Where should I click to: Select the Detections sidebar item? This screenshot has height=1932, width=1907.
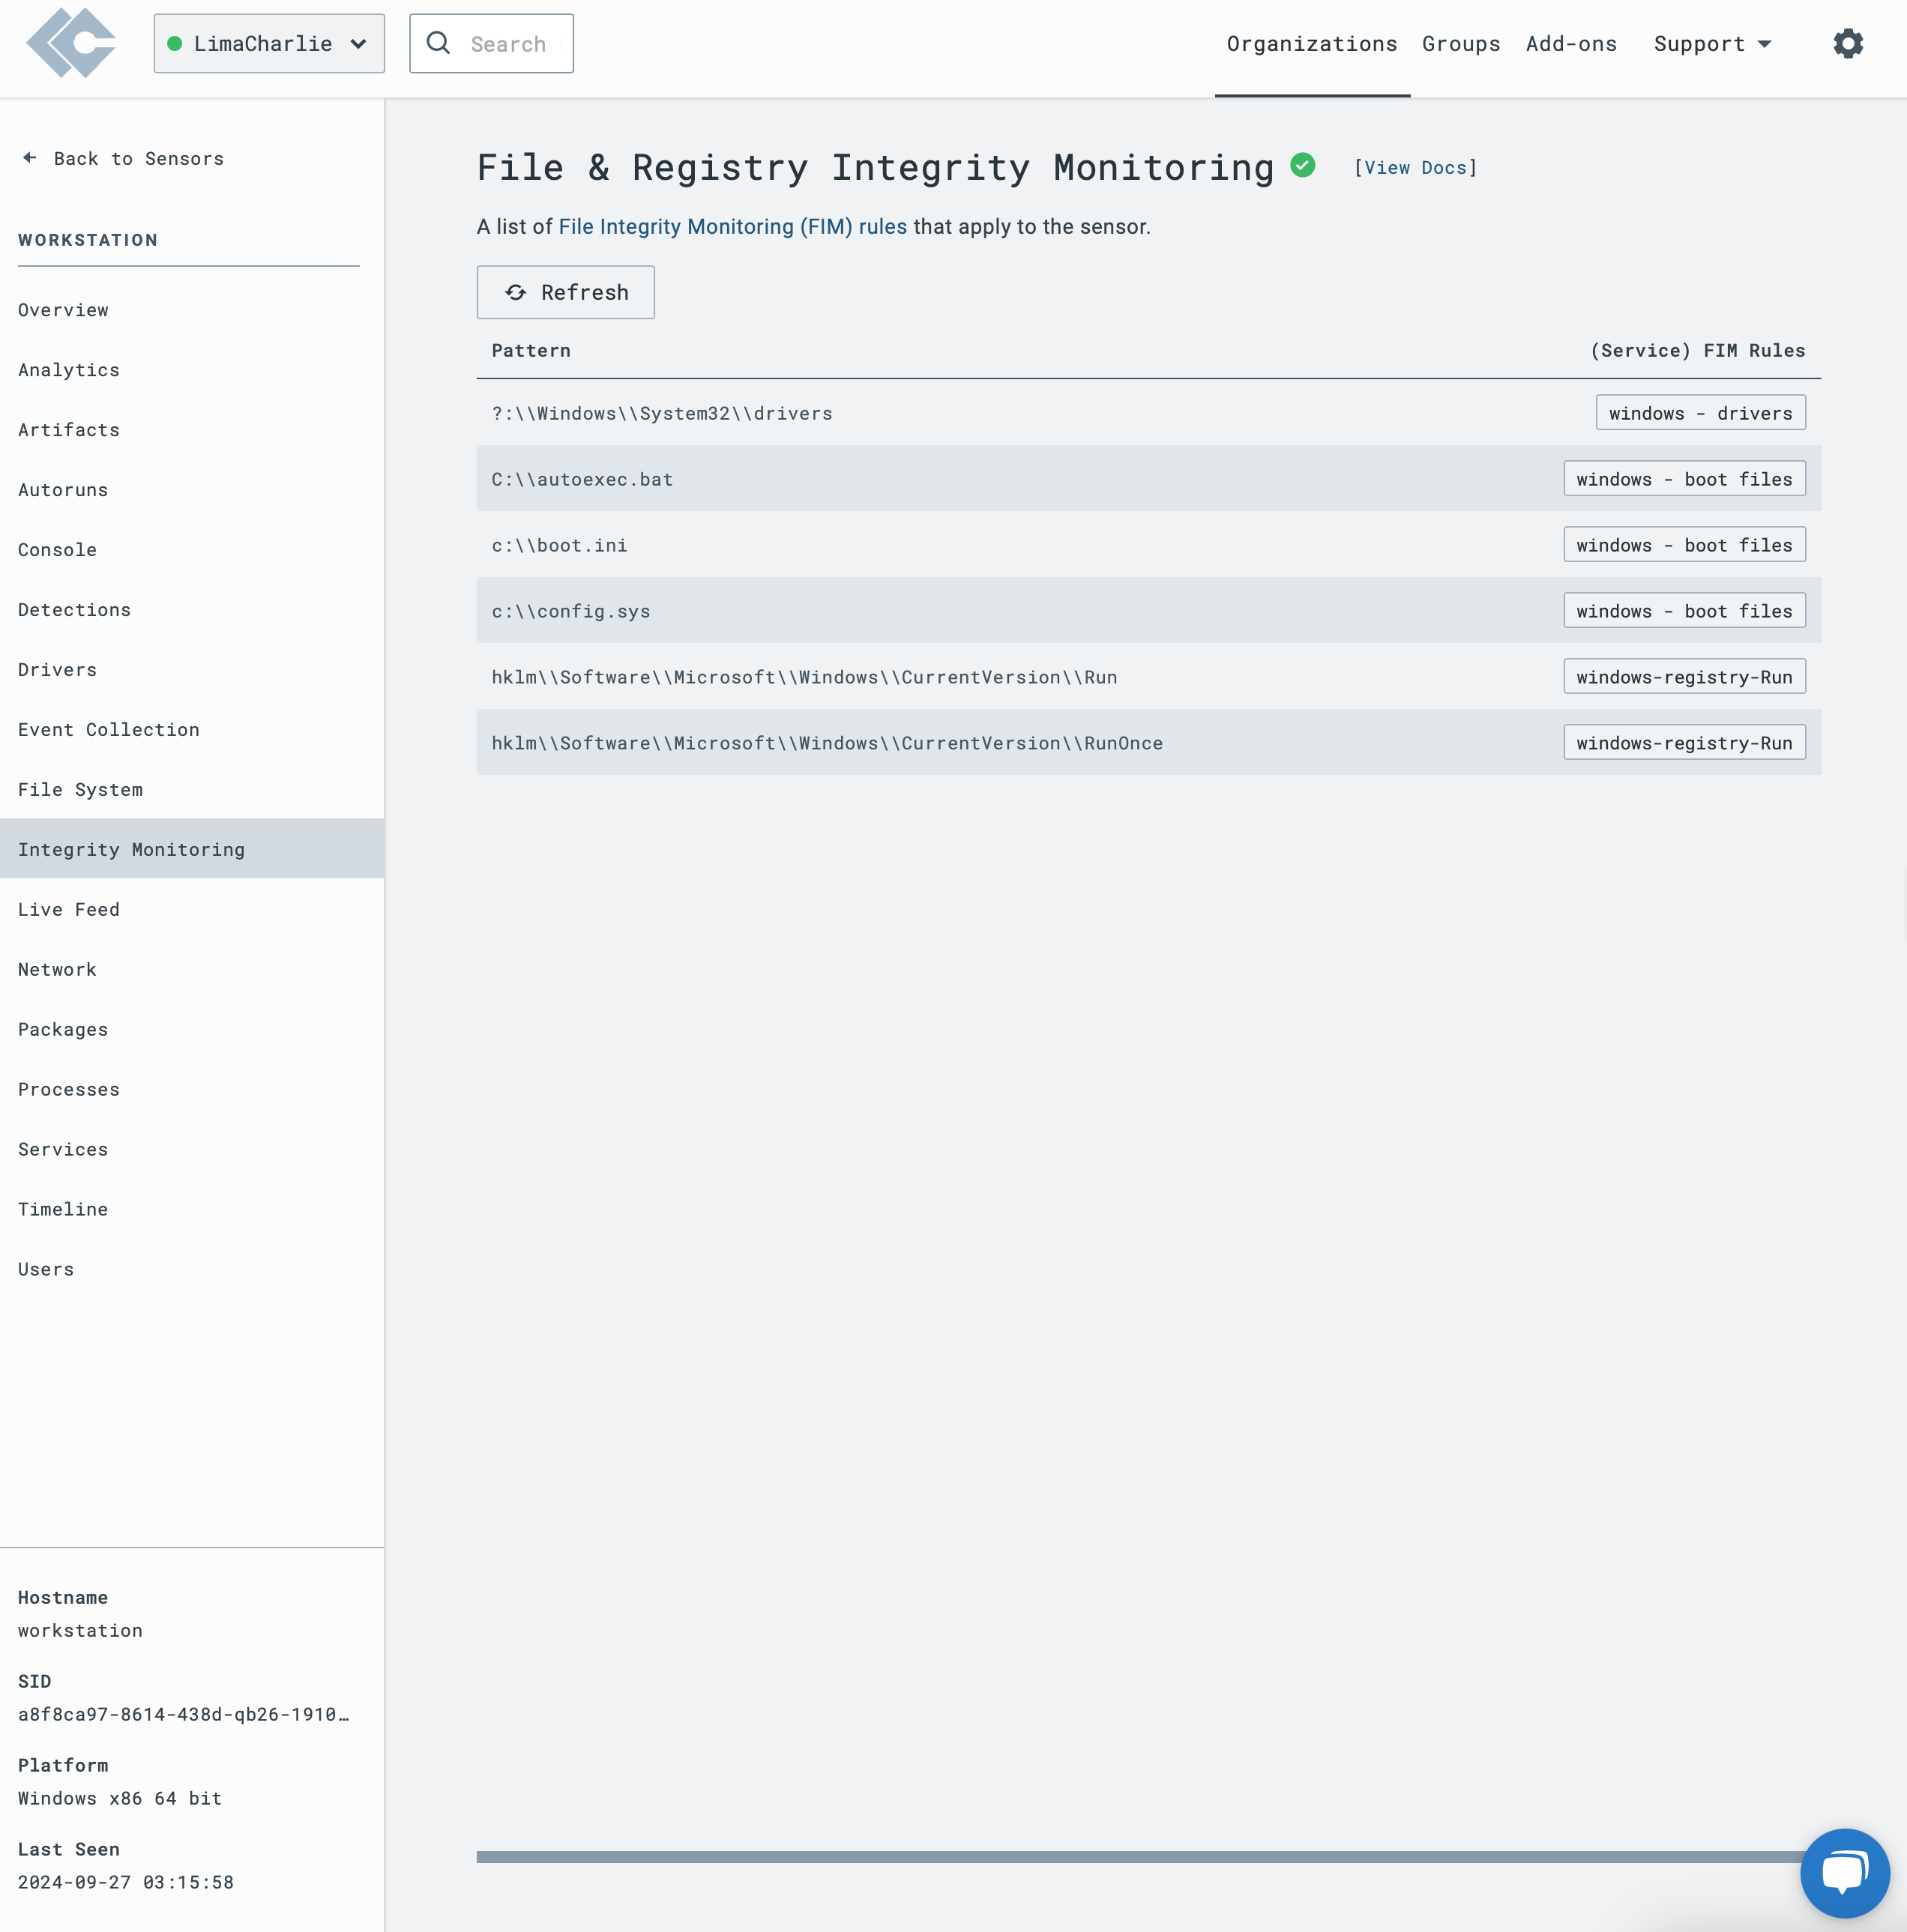tap(73, 609)
